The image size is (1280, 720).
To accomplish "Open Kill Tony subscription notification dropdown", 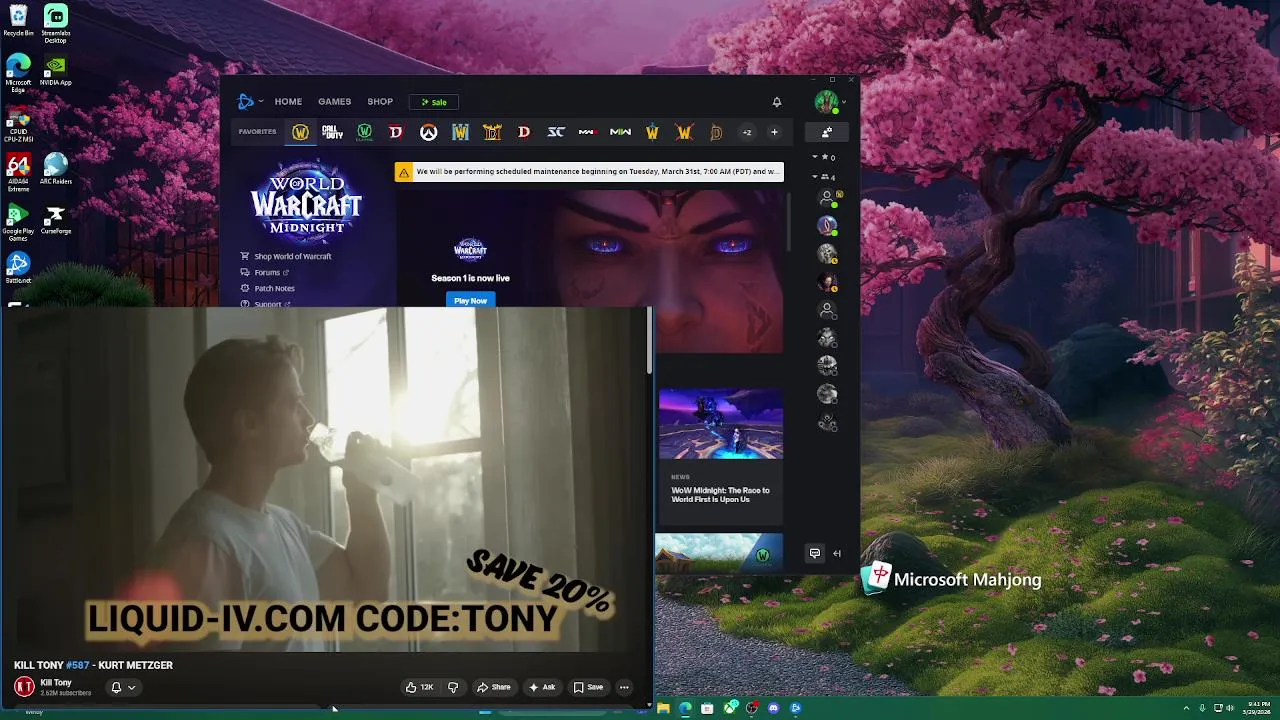I will click(122, 687).
